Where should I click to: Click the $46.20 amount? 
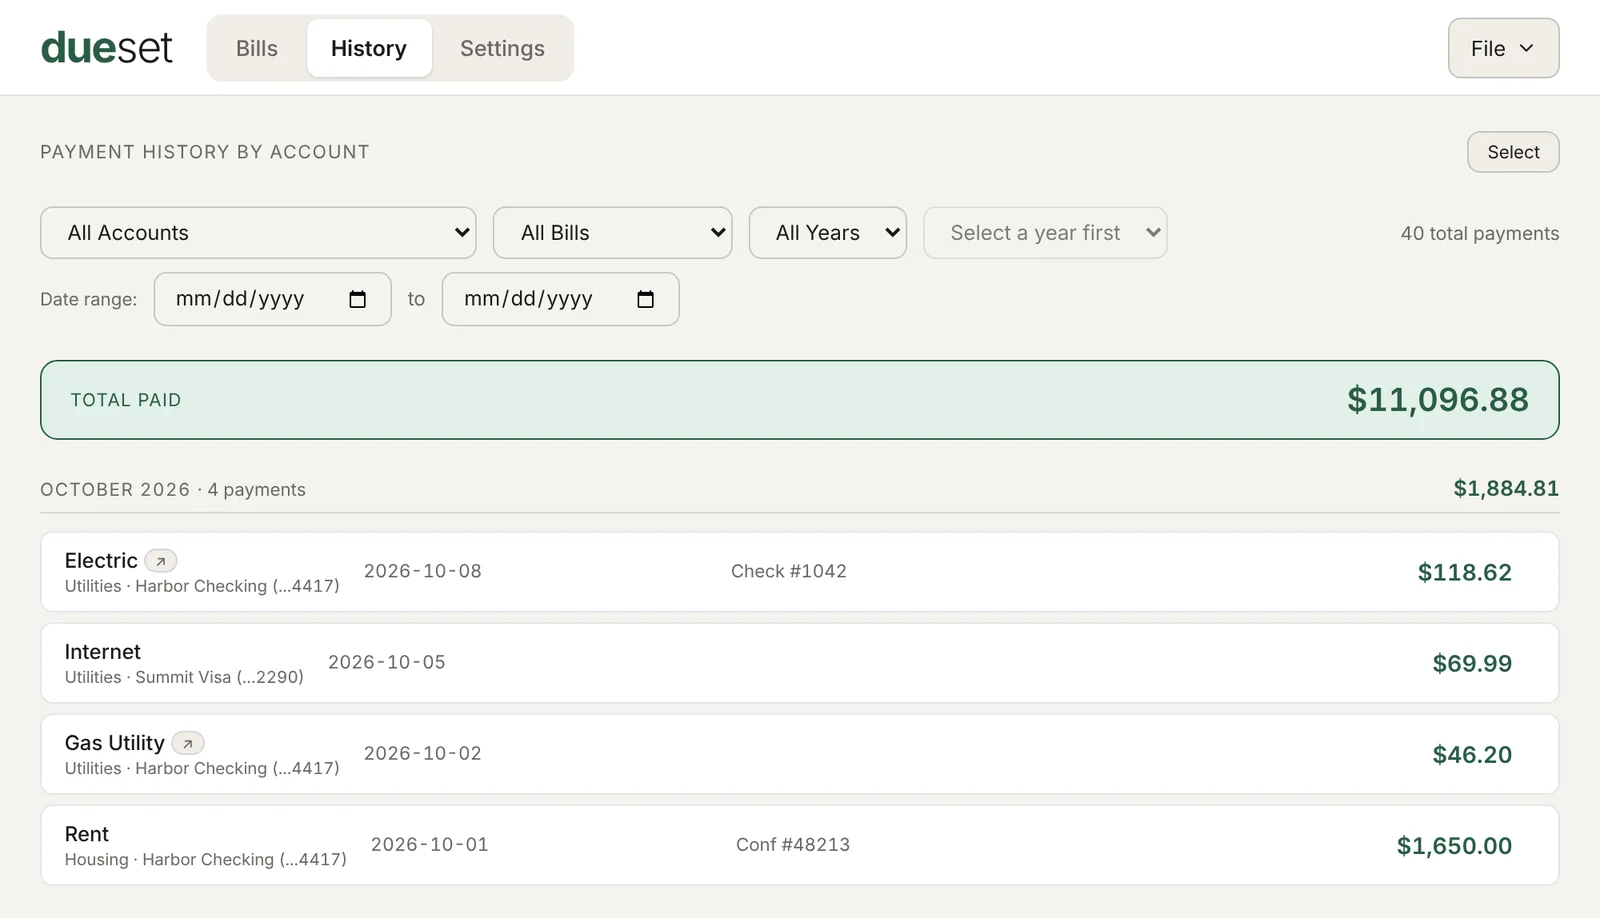coord(1472,754)
